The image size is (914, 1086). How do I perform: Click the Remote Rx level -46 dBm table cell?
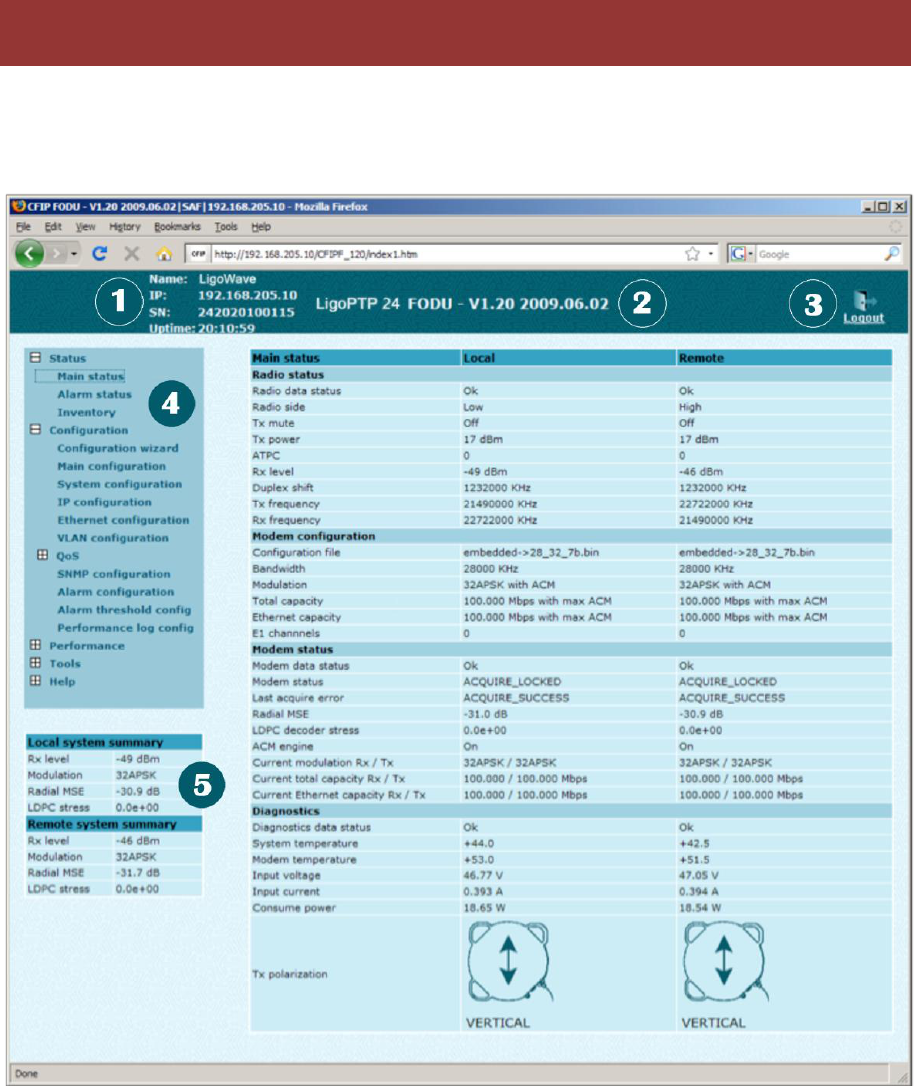click(x=784, y=472)
